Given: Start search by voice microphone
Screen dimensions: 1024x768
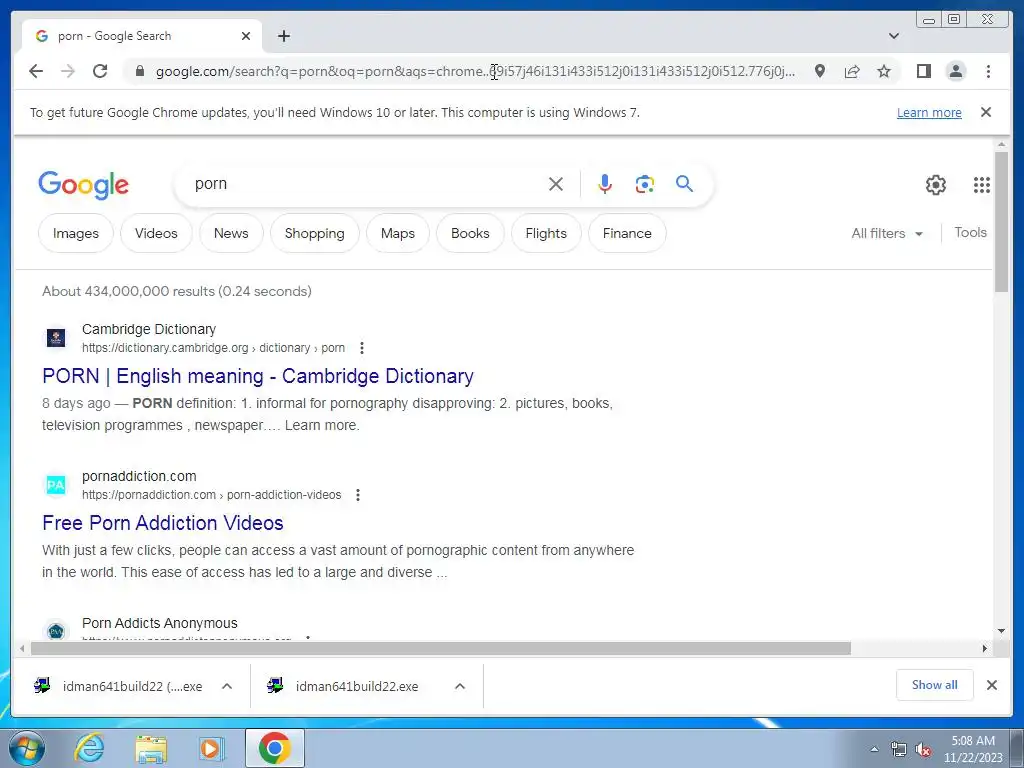Looking at the screenshot, I should tap(605, 184).
